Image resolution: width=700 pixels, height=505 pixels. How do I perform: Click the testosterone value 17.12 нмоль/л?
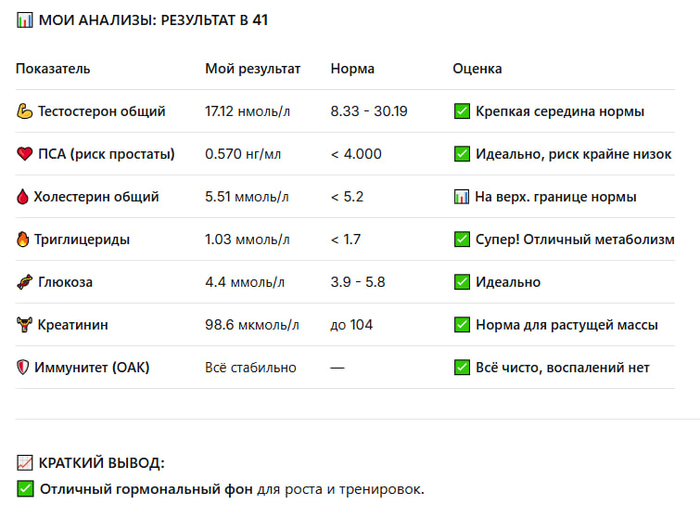[x=247, y=111]
